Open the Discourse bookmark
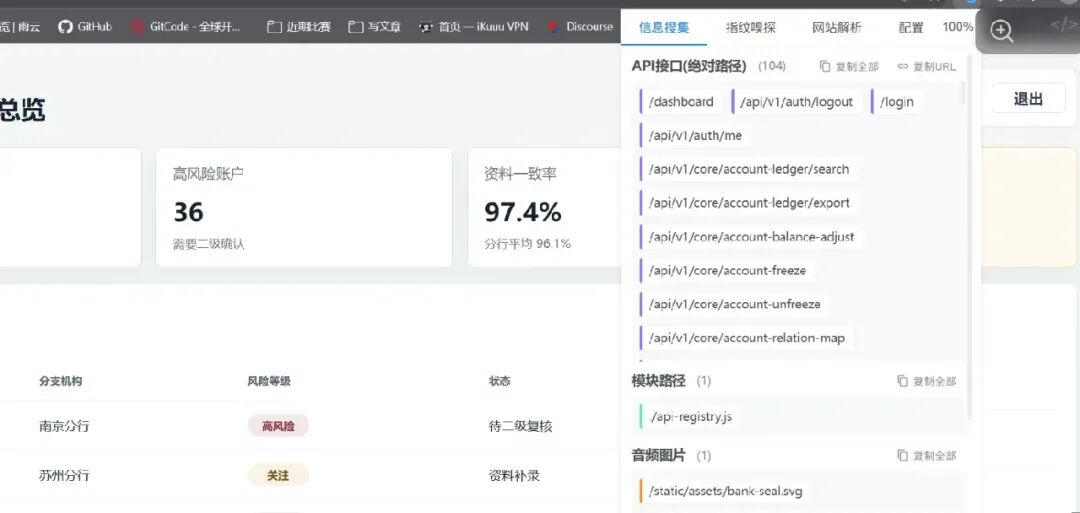 pos(580,27)
